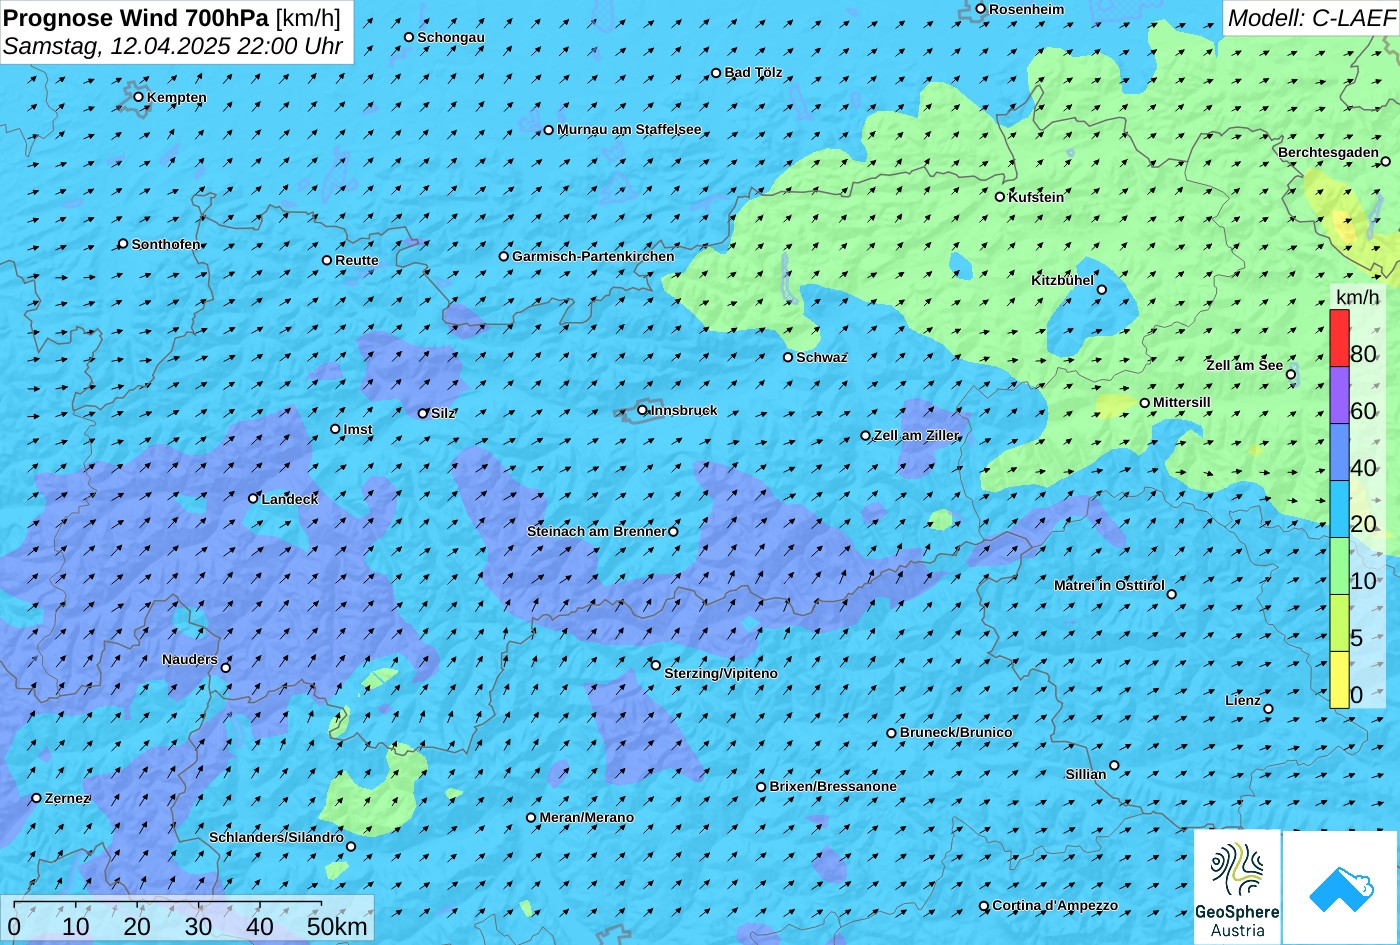This screenshot has width=1400, height=945.
Task: Click the Kitzbühel city marker
Action: [x=1102, y=290]
